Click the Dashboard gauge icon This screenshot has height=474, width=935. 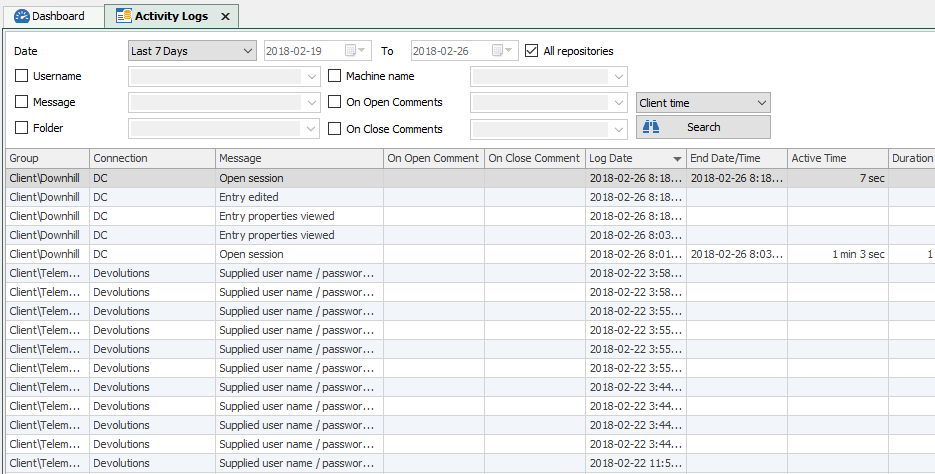tap(21, 16)
